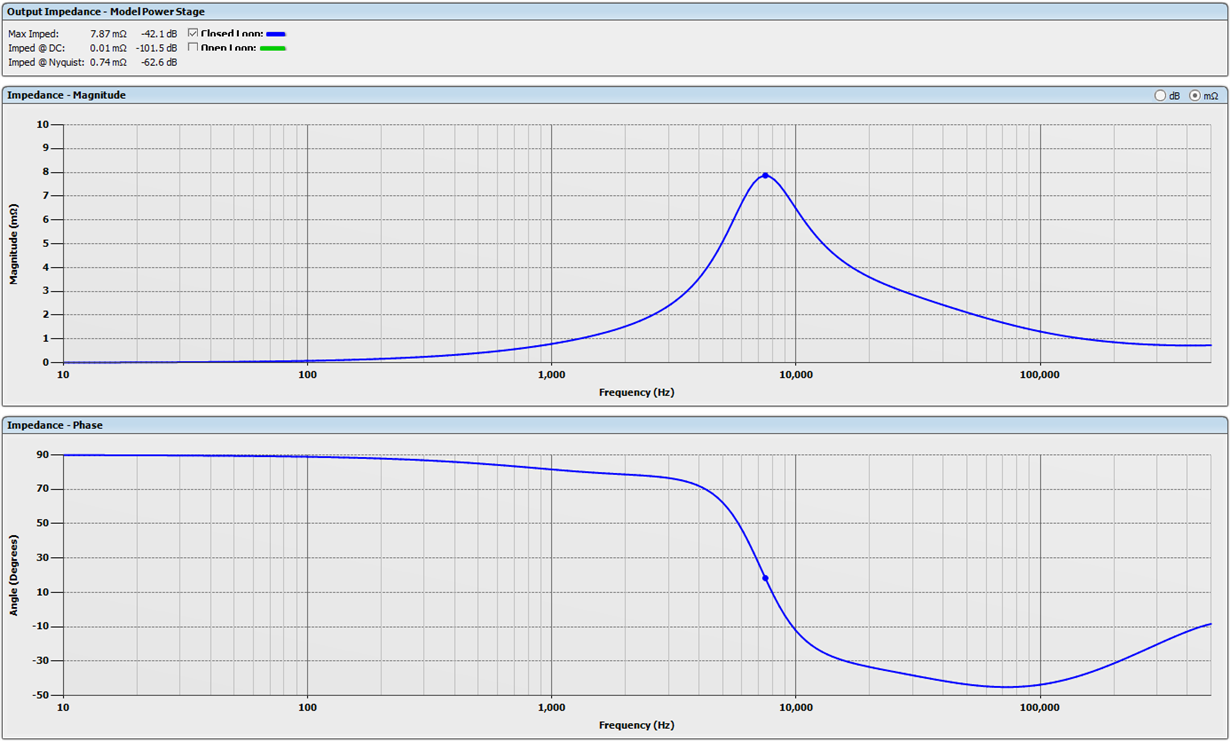Uncheck the Closed Loop checkbox
This screenshot has width=1230, height=741.
[193, 33]
